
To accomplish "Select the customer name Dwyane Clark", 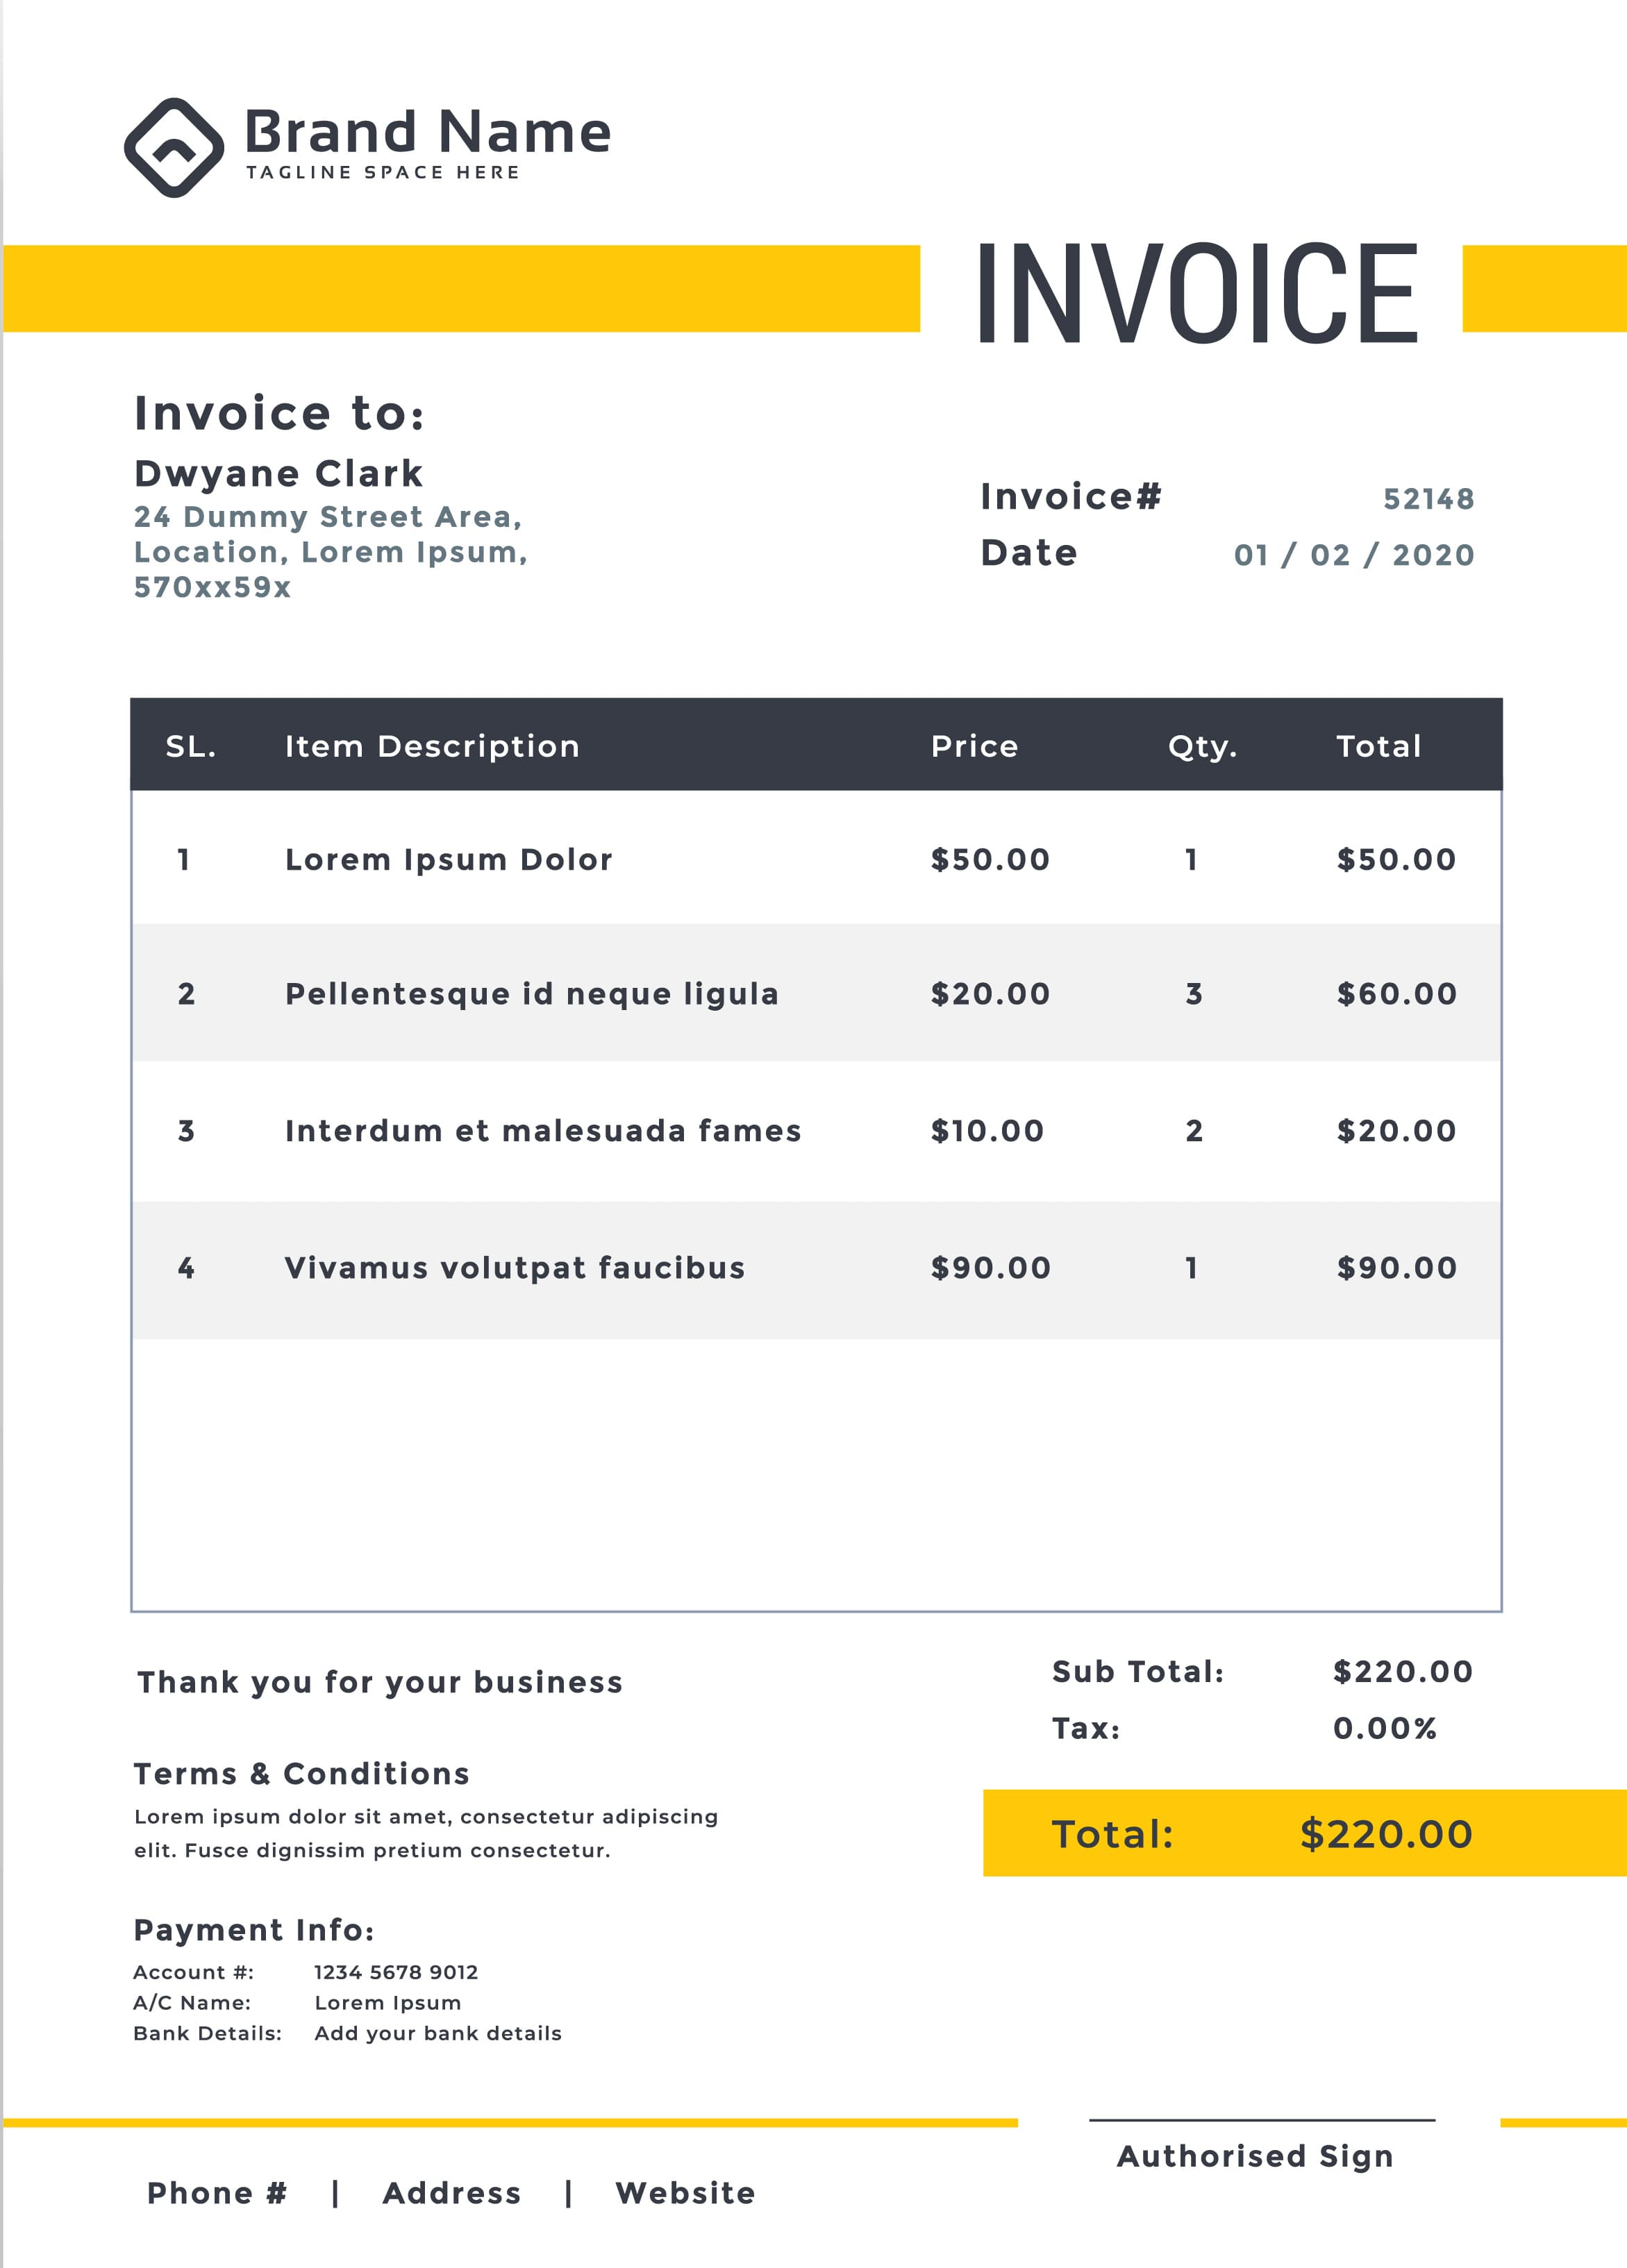I will [x=278, y=473].
